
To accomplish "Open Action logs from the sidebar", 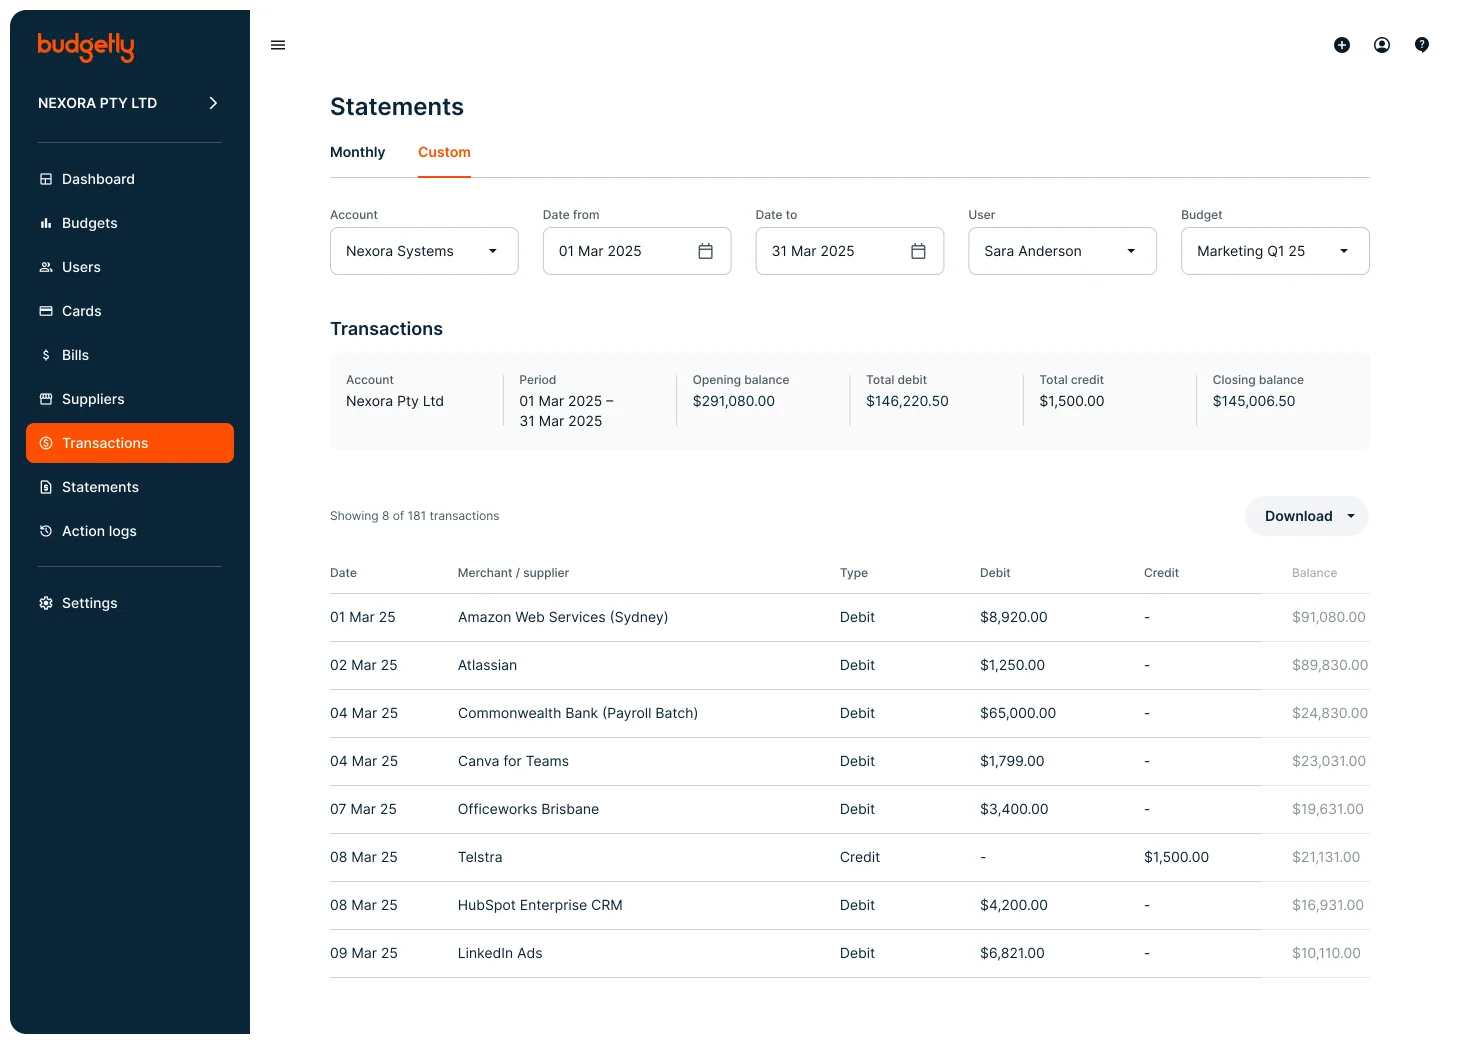I will coord(99,531).
